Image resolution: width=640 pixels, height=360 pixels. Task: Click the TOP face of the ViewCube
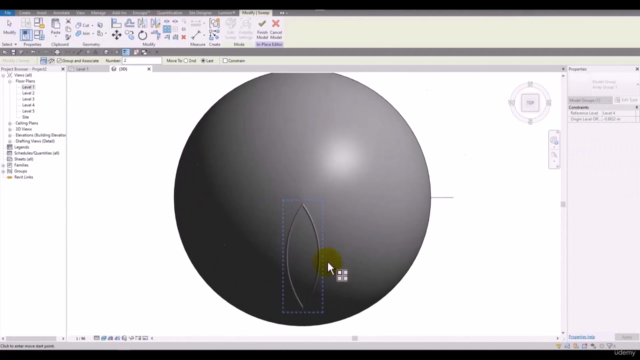pos(530,103)
